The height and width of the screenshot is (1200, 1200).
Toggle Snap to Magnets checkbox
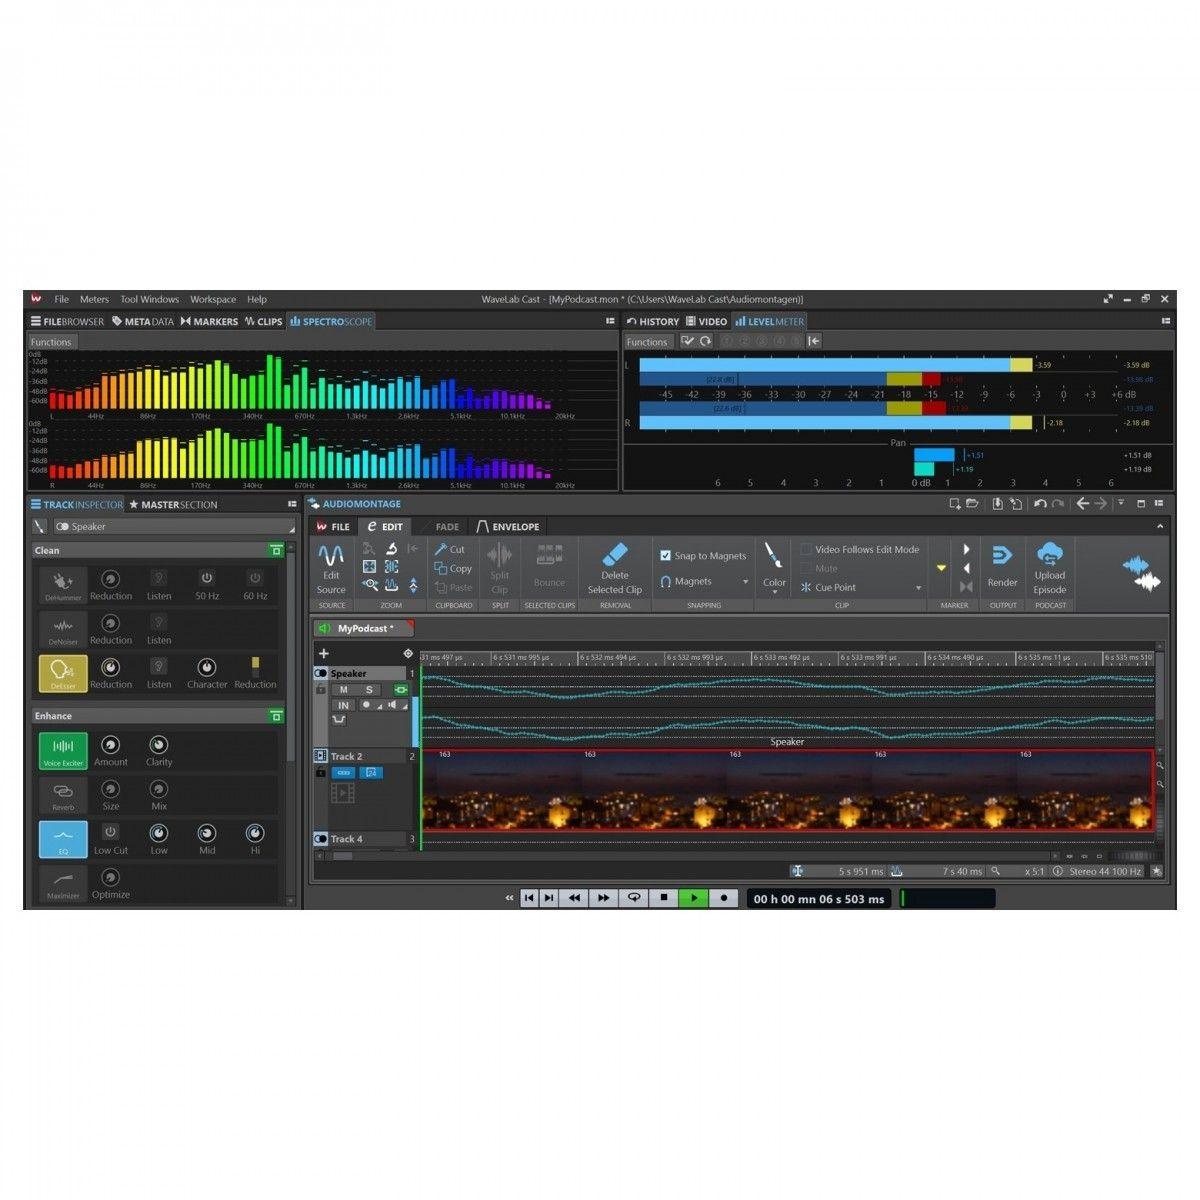(665, 555)
